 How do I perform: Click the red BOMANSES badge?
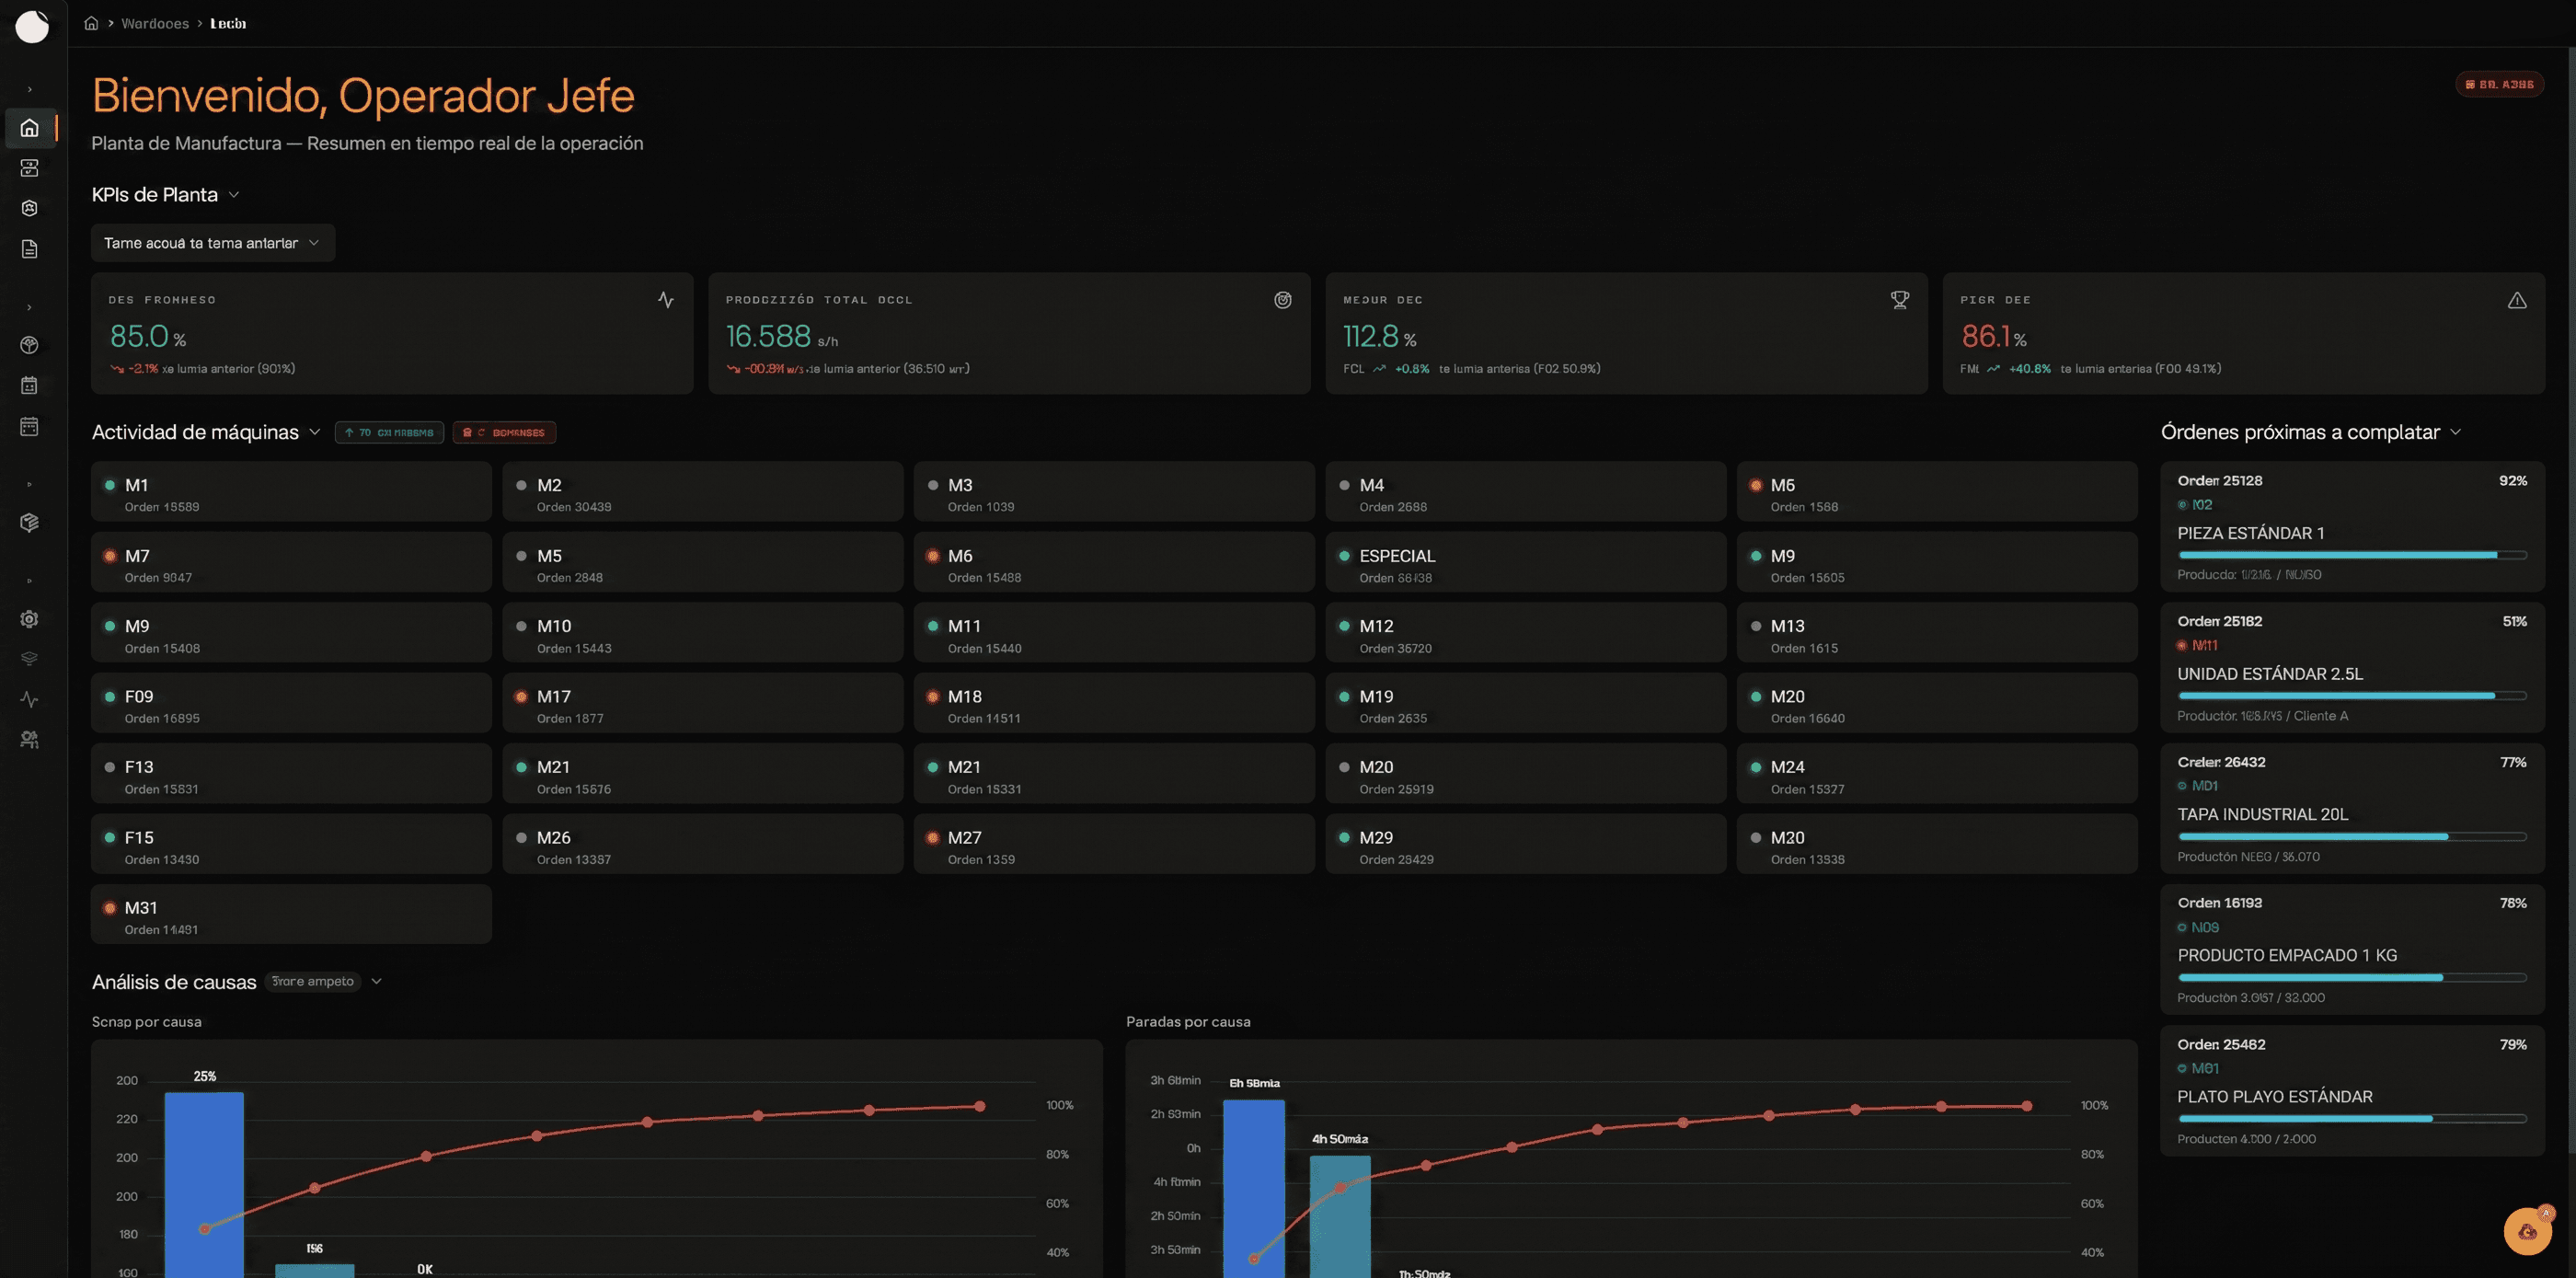[504, 433]
